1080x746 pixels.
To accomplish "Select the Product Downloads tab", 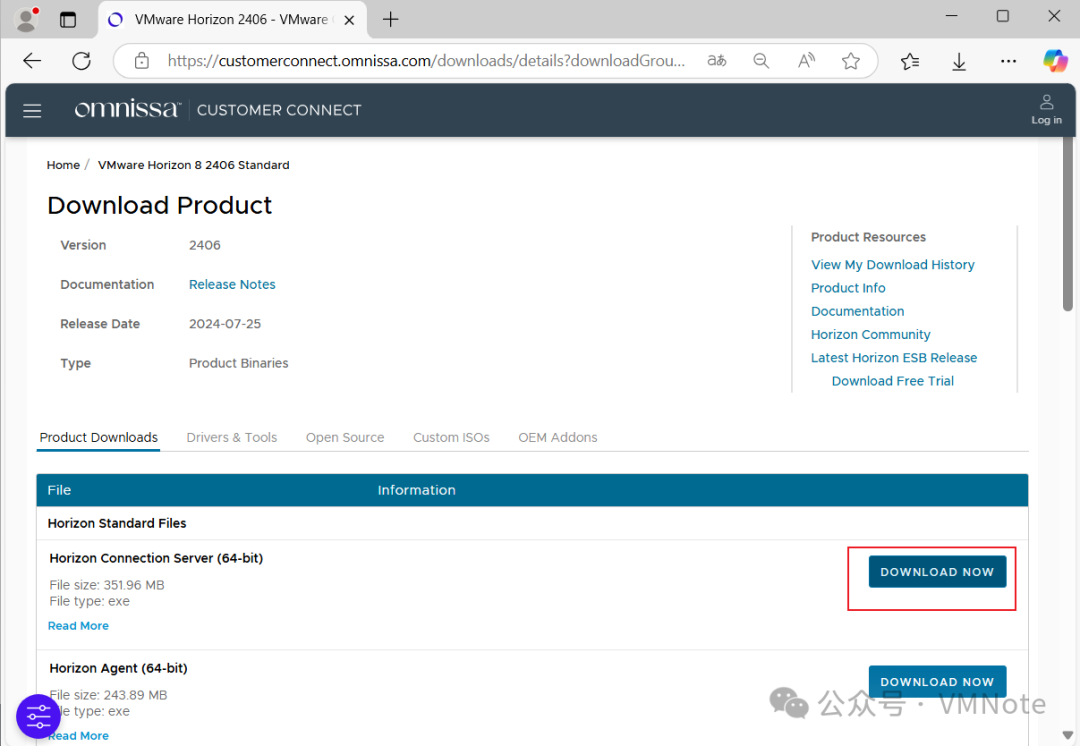I will pos(98,437).
